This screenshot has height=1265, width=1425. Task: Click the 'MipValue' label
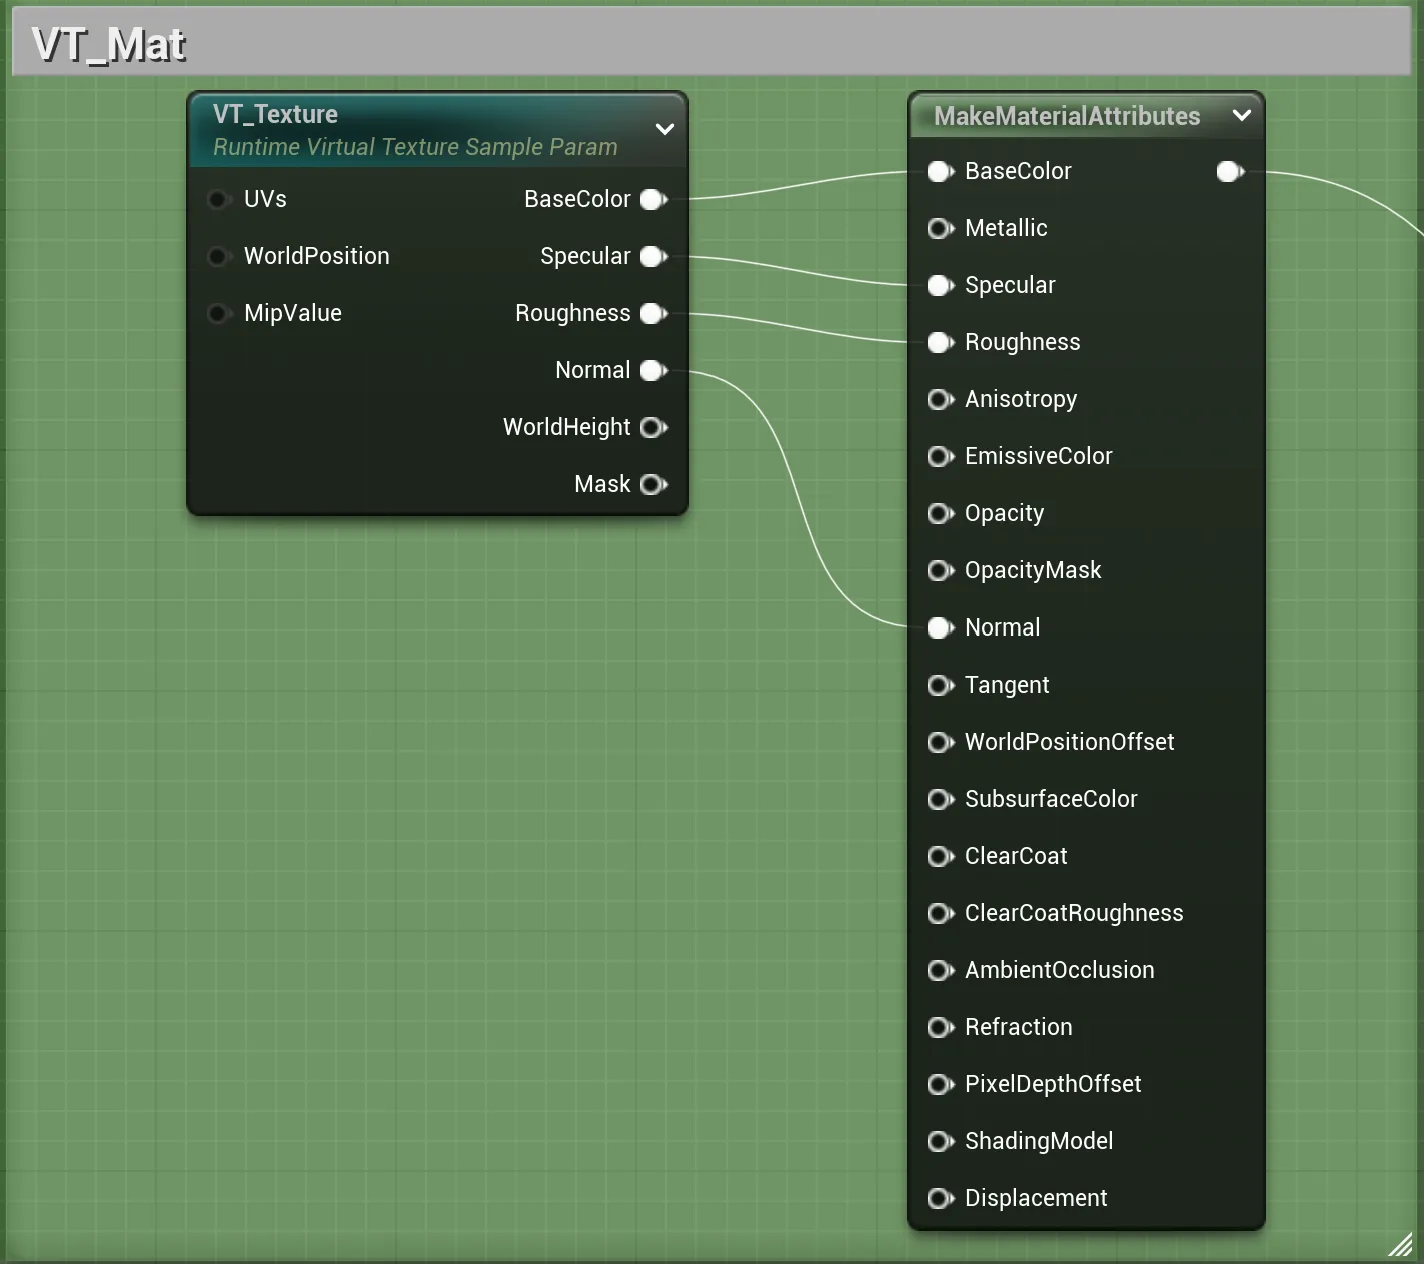(293, 313)
